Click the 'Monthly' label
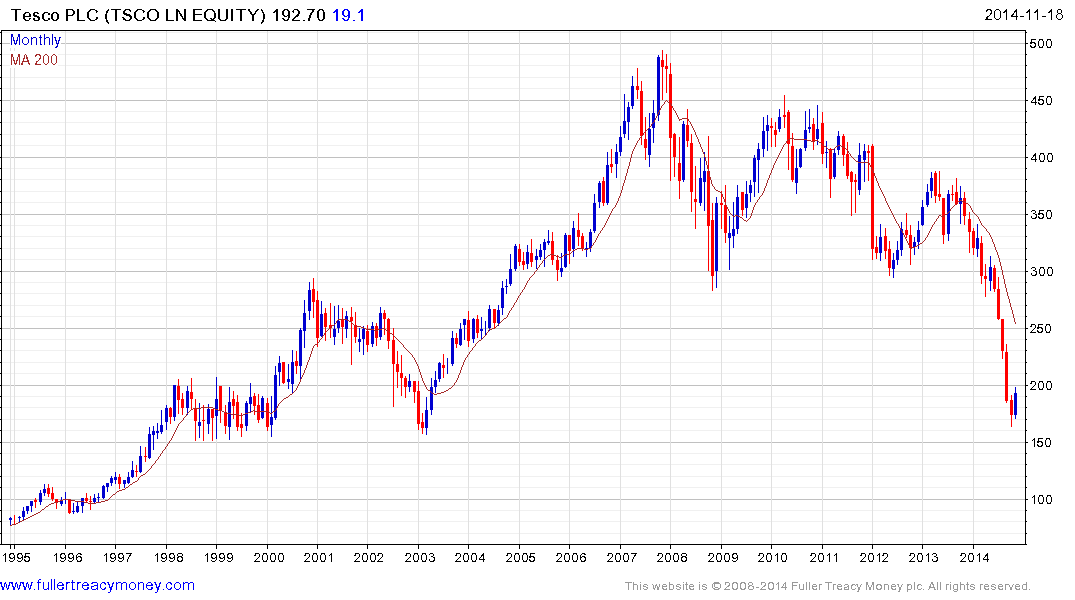Screen dimensions: 1075x600 (x=35, y=40)
